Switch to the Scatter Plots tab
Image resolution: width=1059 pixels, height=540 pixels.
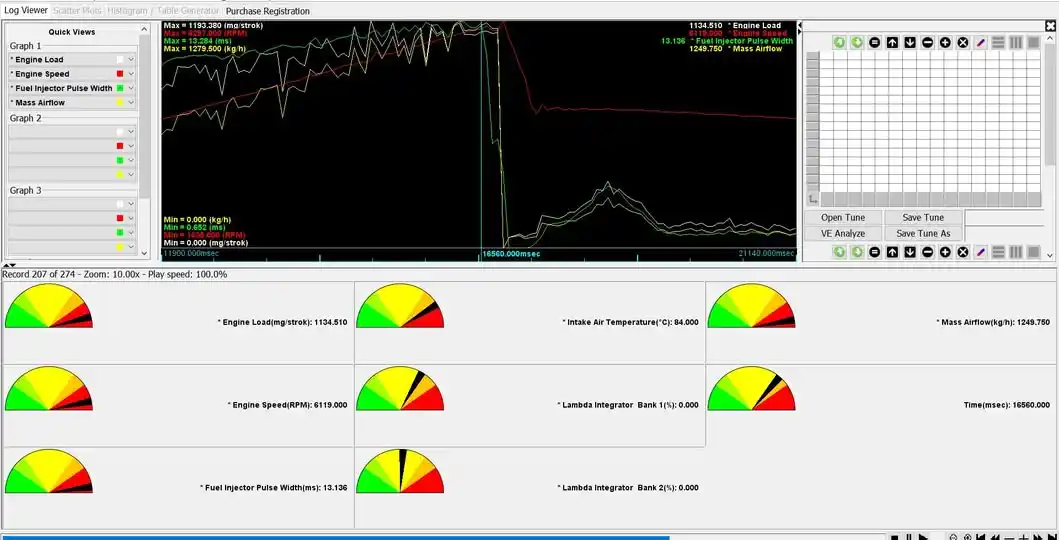78,10
